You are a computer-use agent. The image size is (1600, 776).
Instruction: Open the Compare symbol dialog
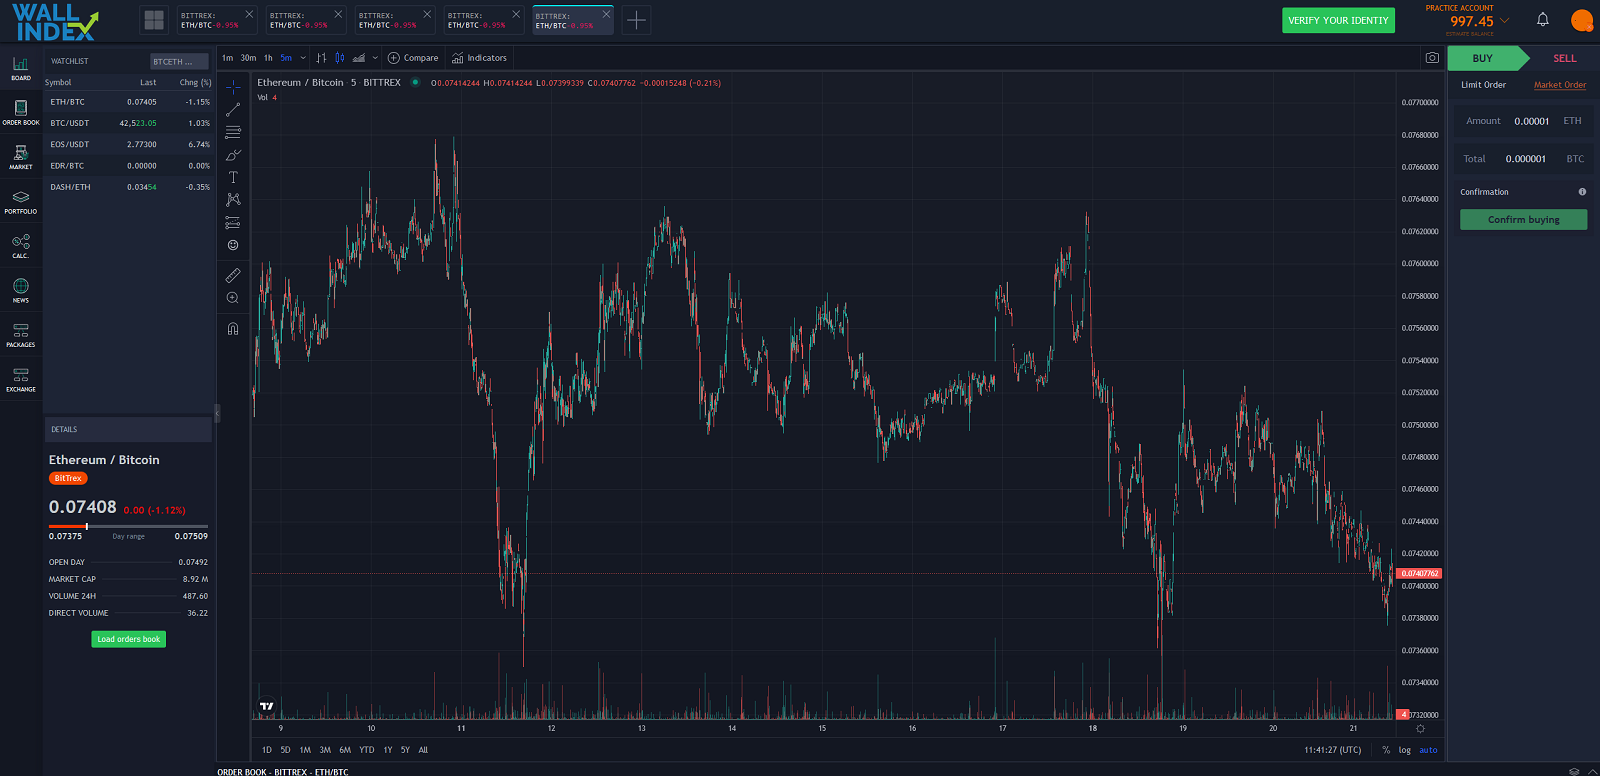(x=413, y=58)
